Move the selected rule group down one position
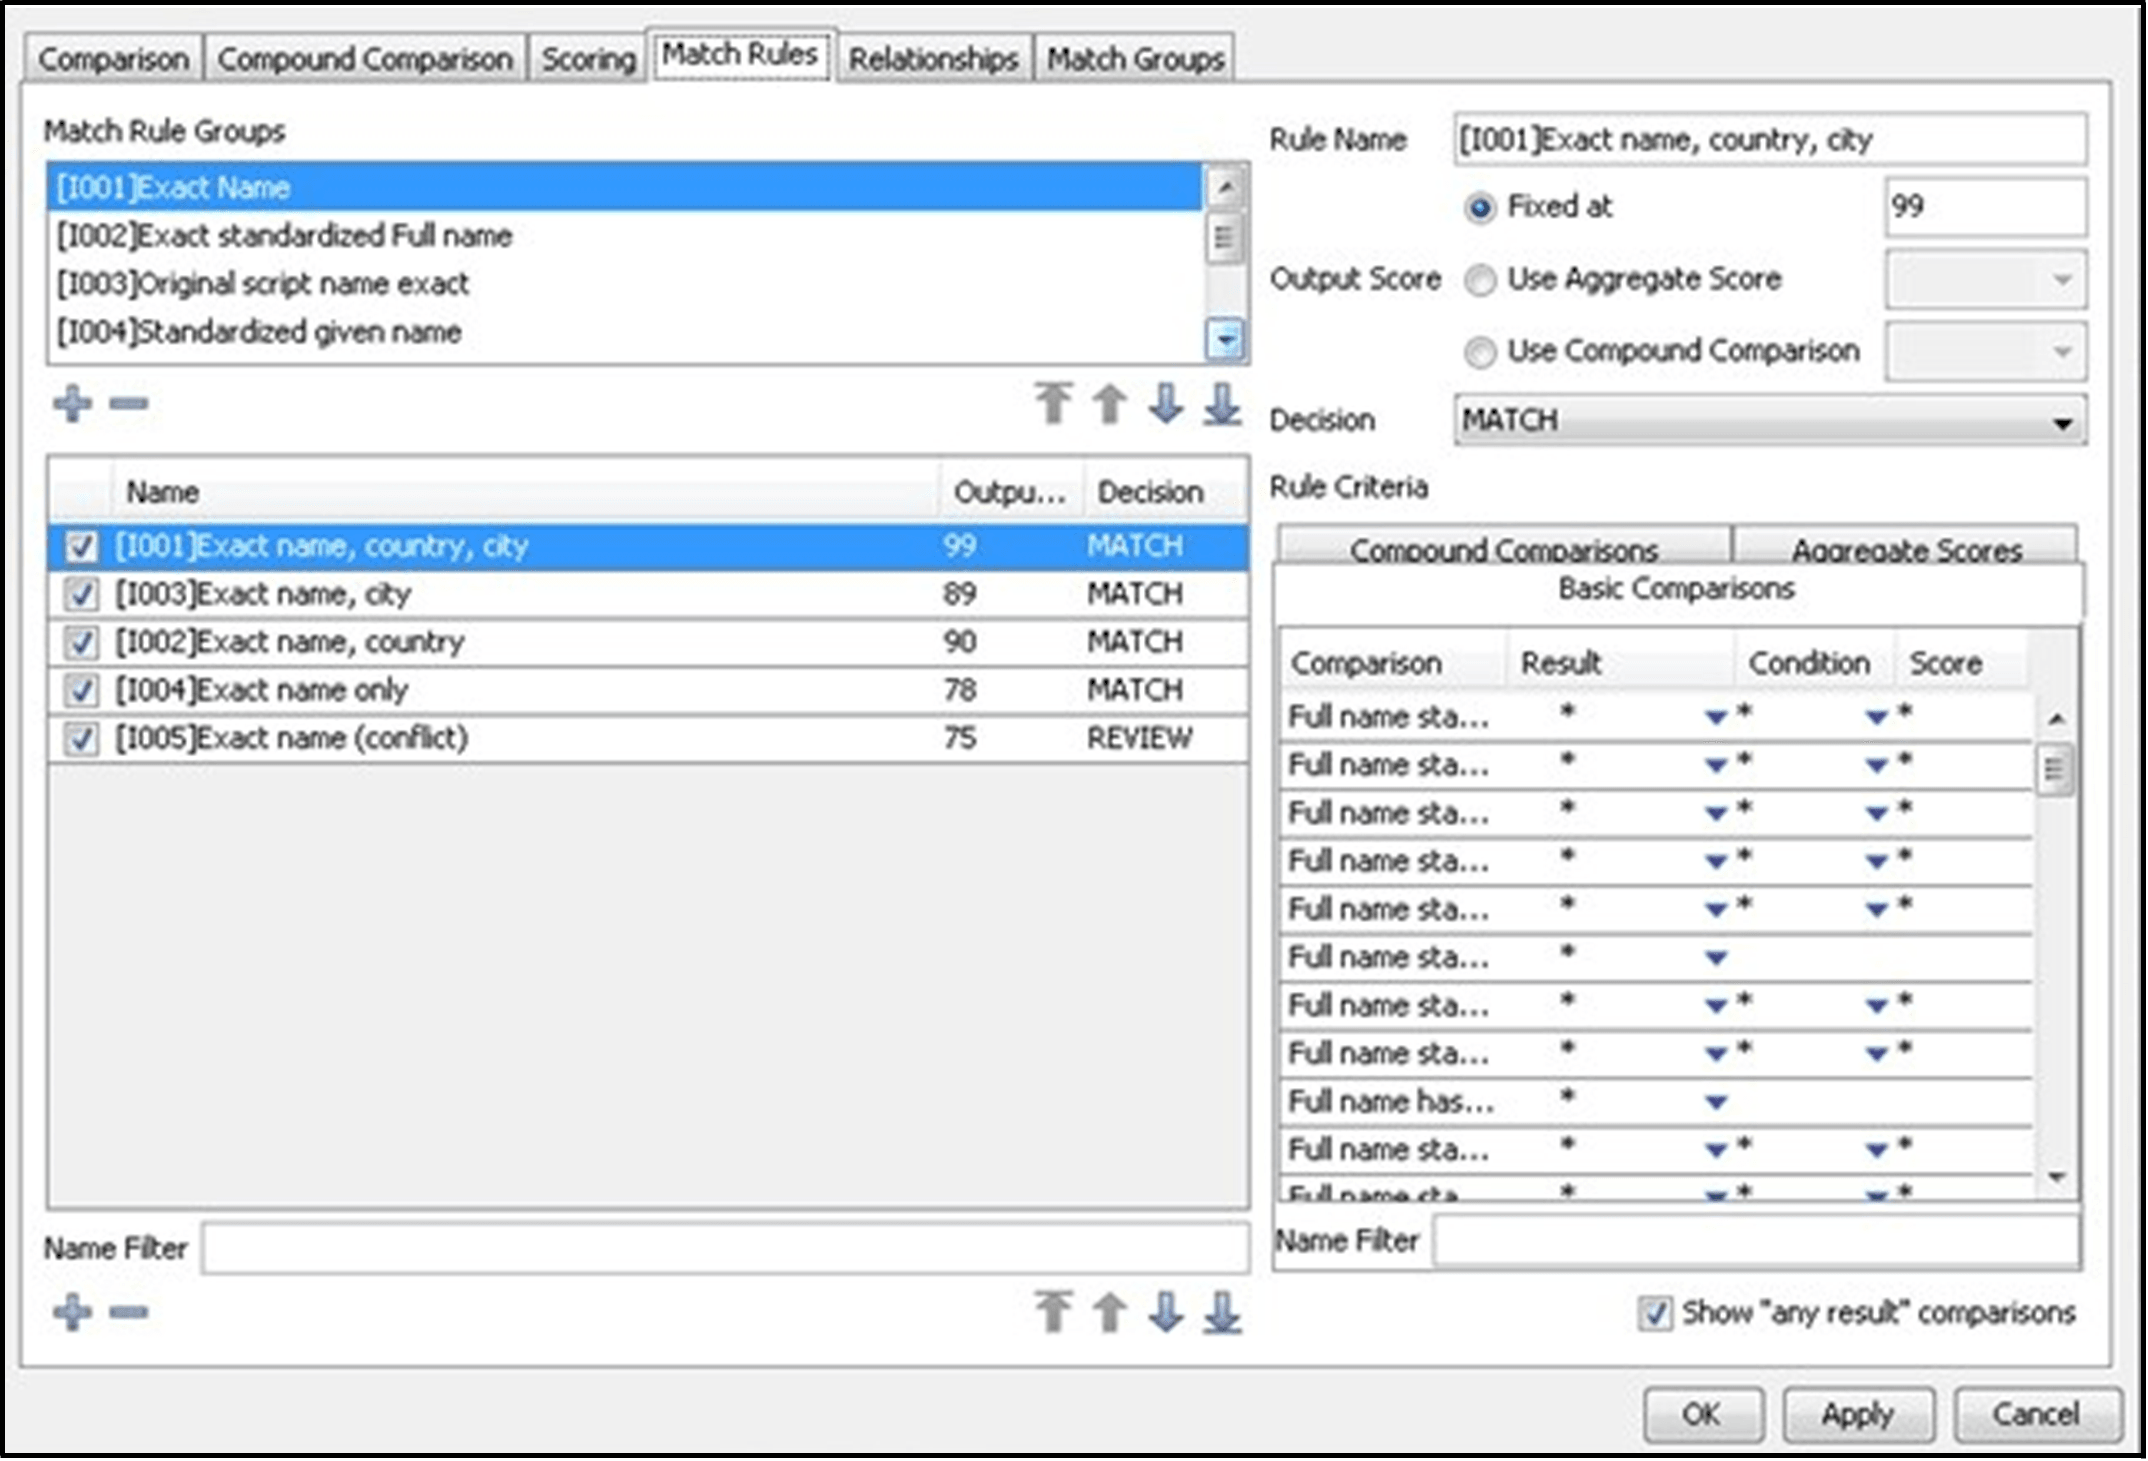 pyautogui.click(x=1166, y=404)
